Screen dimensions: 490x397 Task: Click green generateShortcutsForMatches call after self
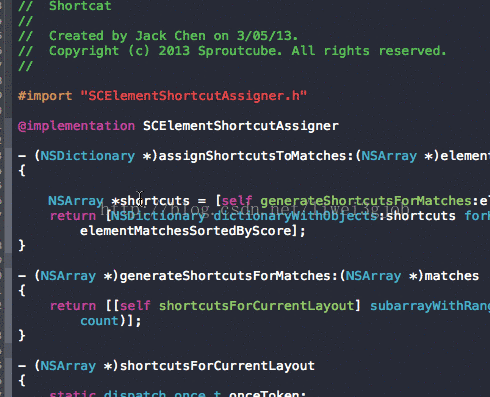pyautogui.click(x=366, y=201)
